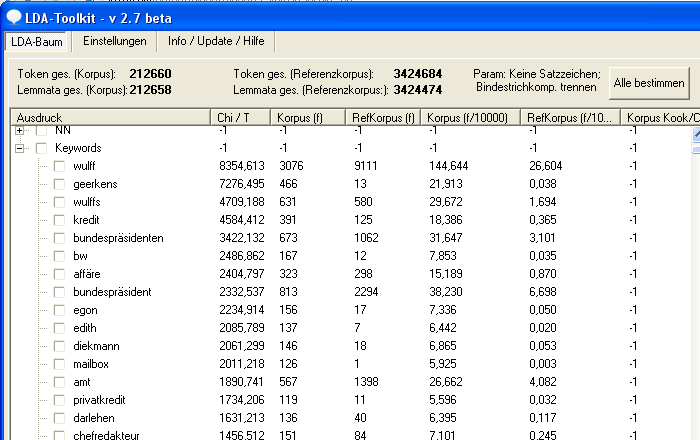Select the mailbox keyword row
Image resolution: width=700 pixels, height=440 pixels.
point(93,364)
